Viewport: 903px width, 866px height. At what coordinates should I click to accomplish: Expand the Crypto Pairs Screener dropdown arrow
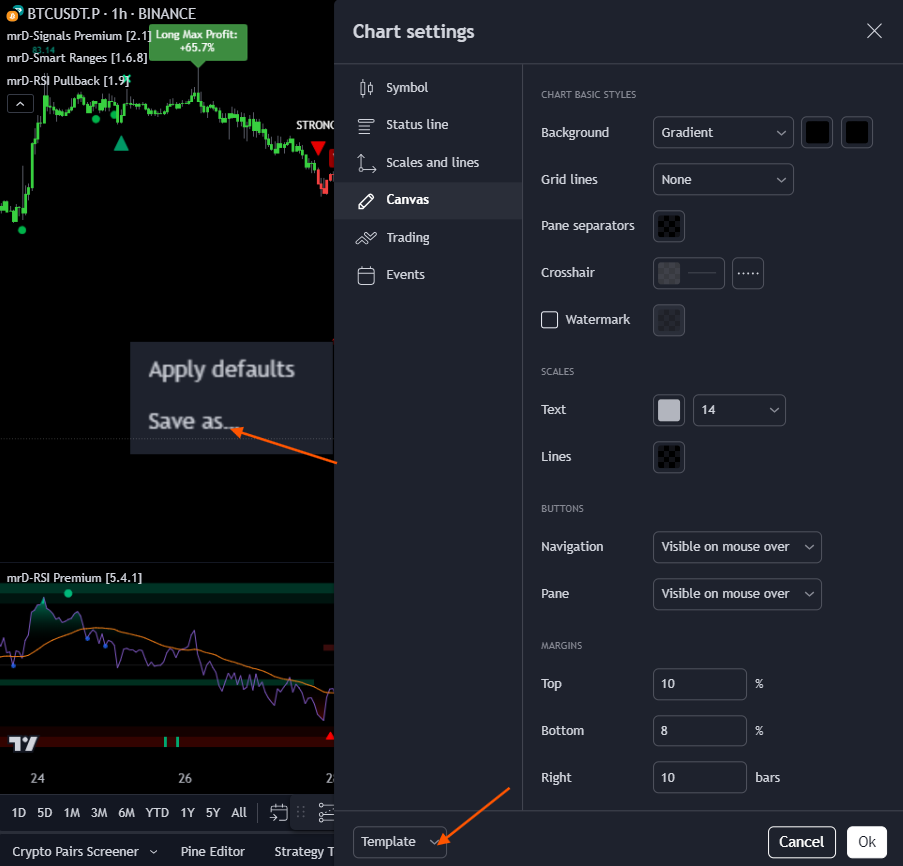(x=153, y=852)
